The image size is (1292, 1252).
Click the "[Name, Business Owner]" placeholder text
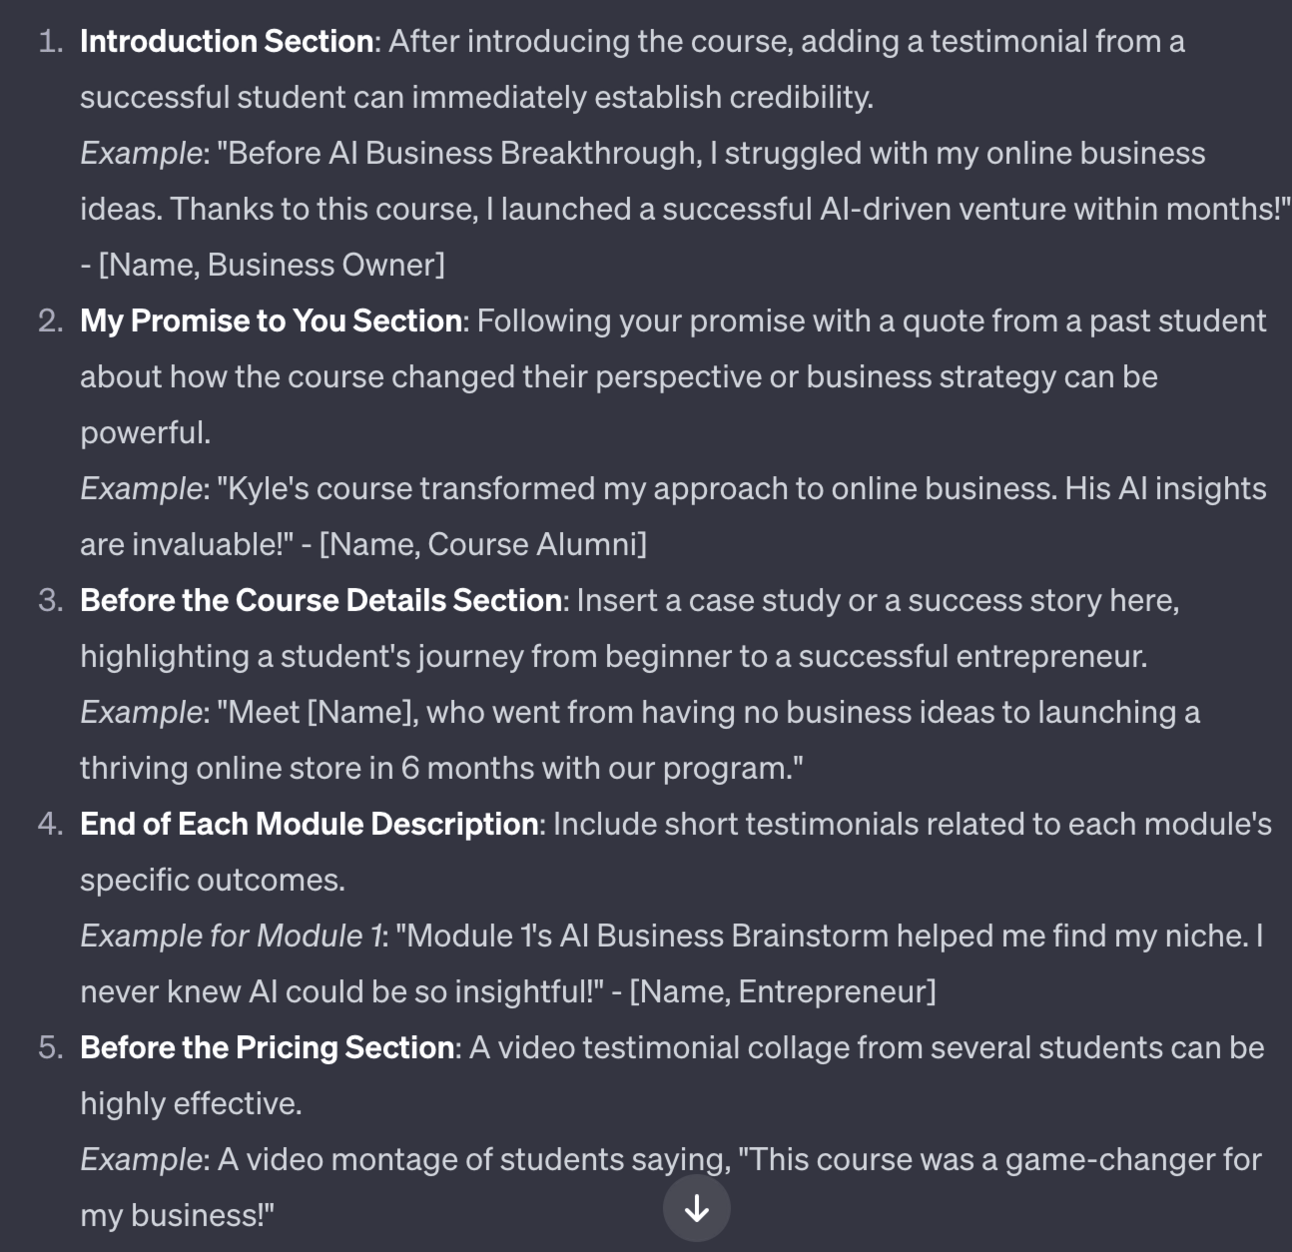click(272, 265)
